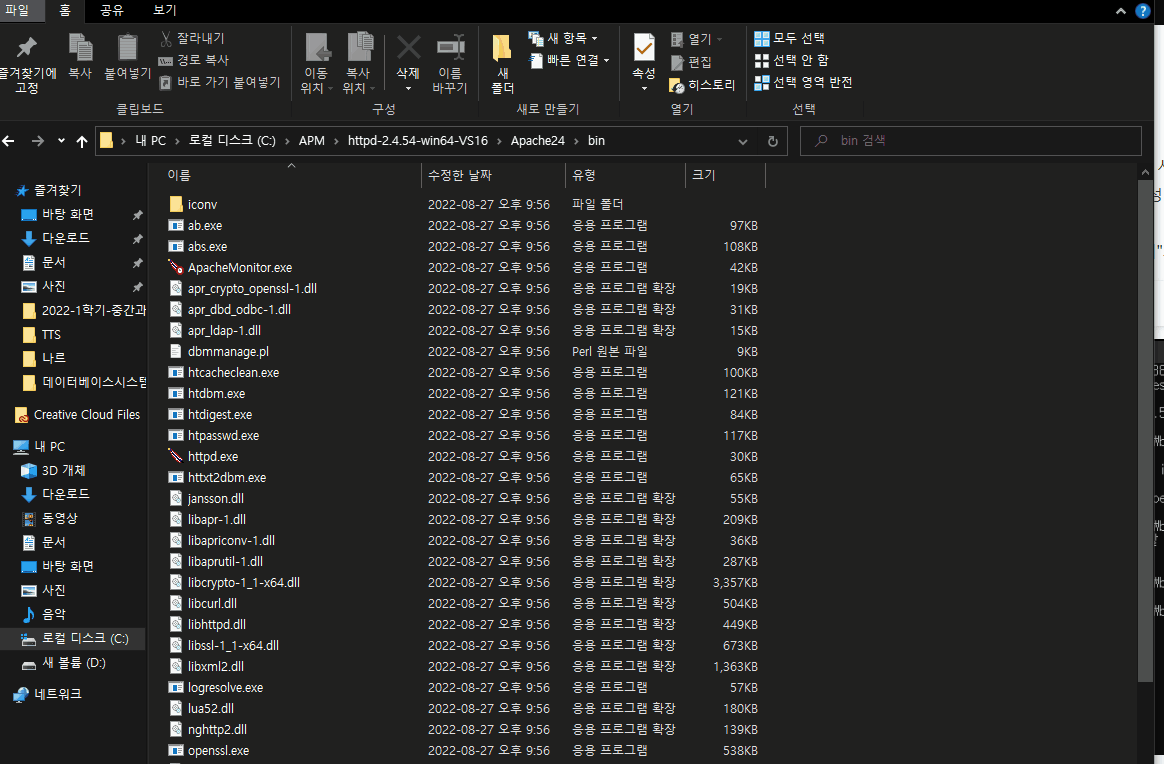Copy path with 경로 복사
1164x764 pixels.
(194, 60)
